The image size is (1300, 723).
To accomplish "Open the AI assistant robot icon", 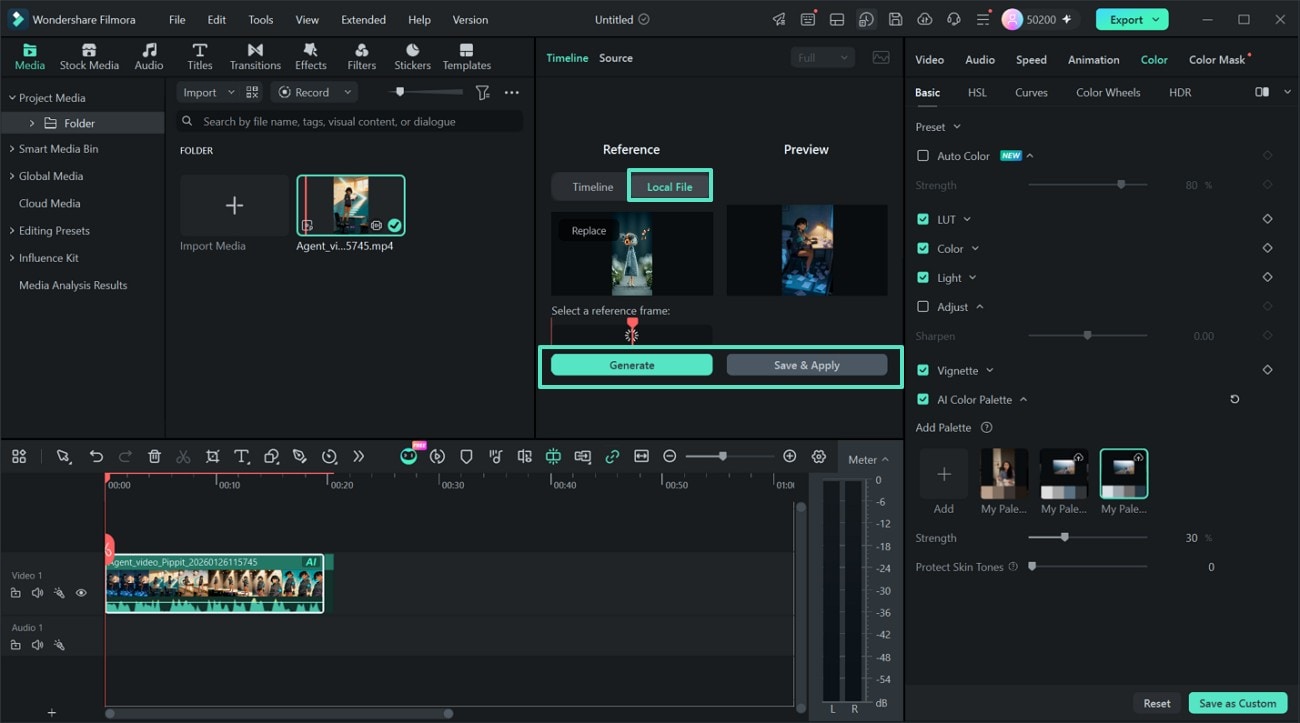I will (408, 456).
